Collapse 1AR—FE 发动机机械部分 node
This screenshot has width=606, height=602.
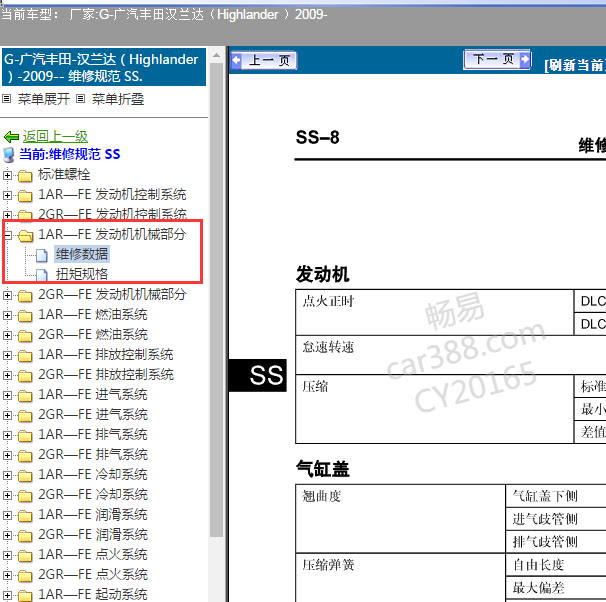pyautogui.click(x=8, y=235)
